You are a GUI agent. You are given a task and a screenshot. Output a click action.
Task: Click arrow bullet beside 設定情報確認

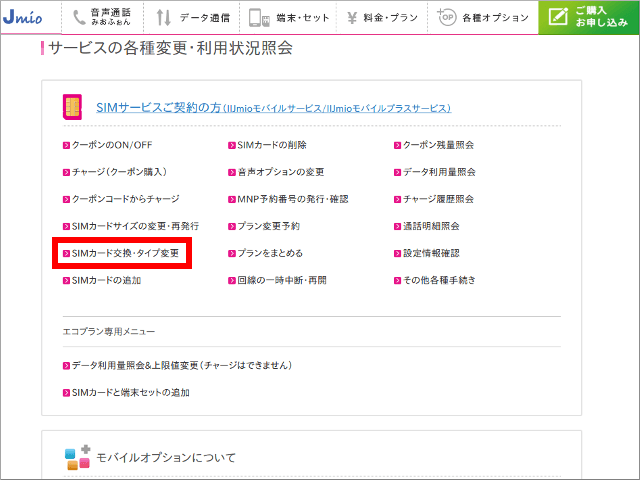pyautogui.click(x=398, y=253)
